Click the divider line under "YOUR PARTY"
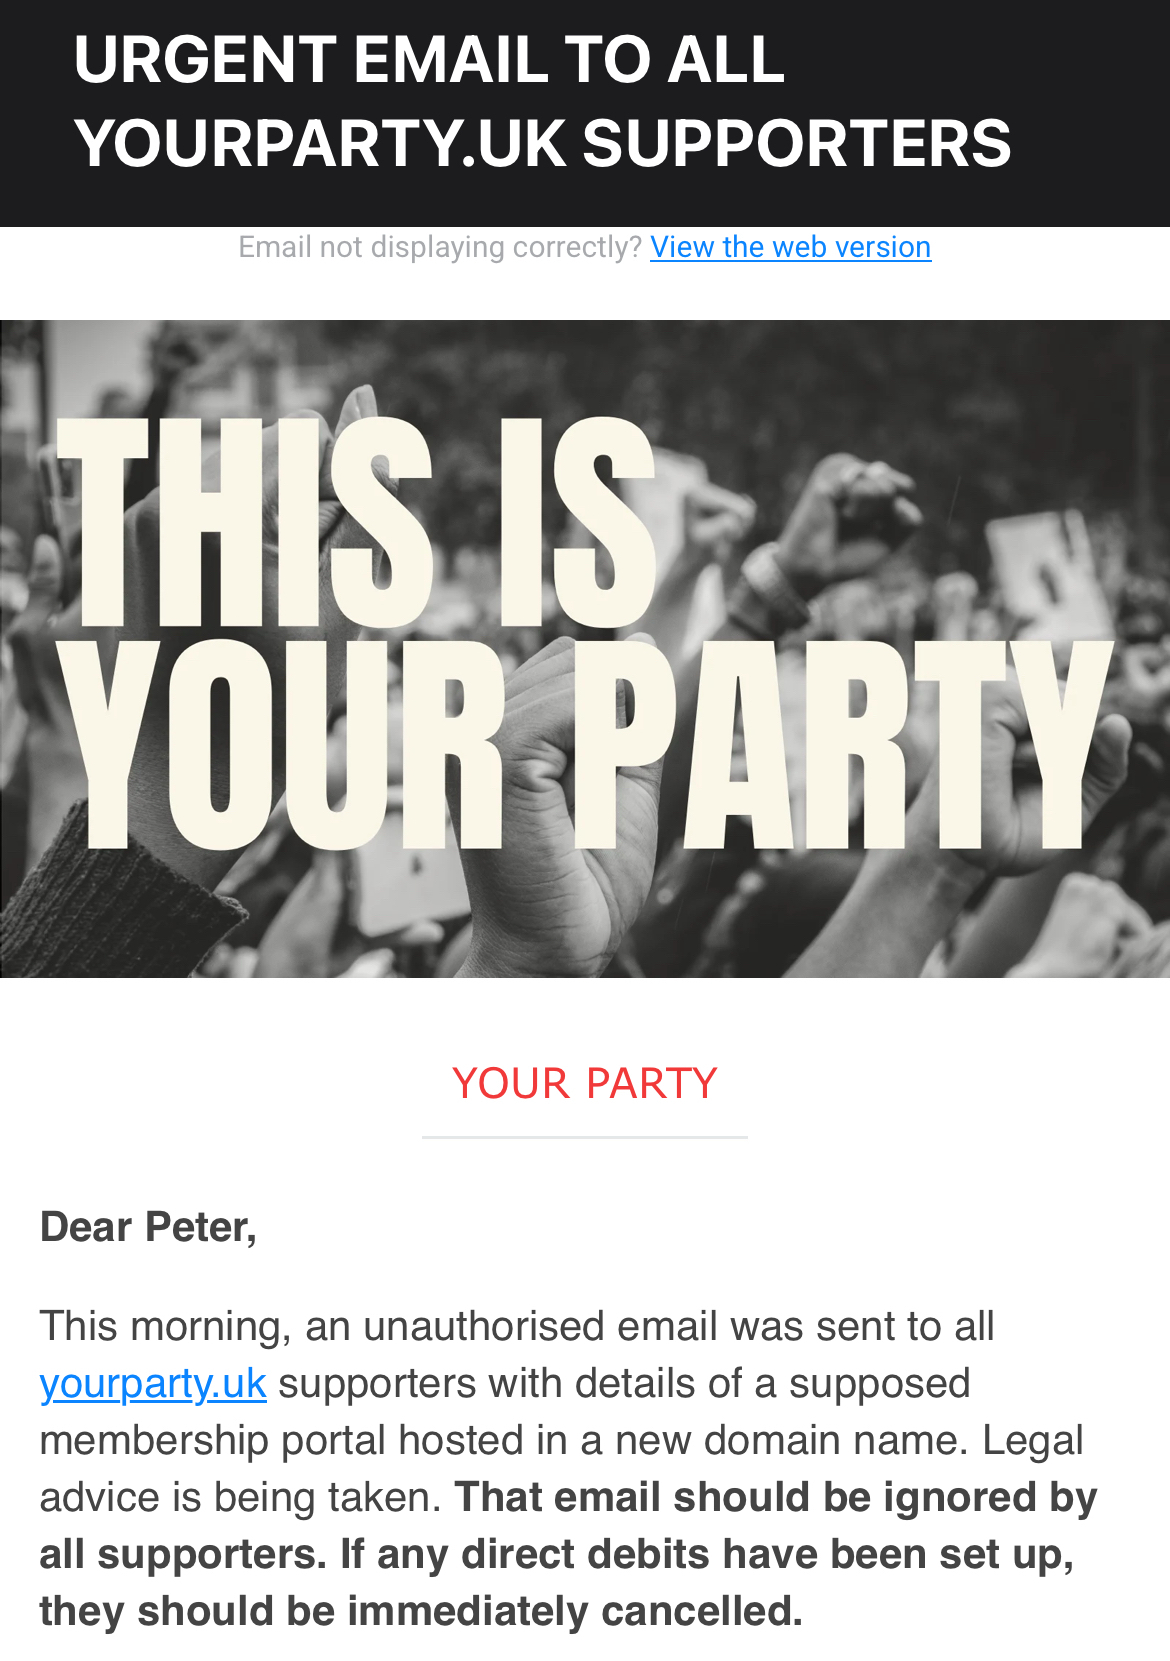 point(584,1137)
